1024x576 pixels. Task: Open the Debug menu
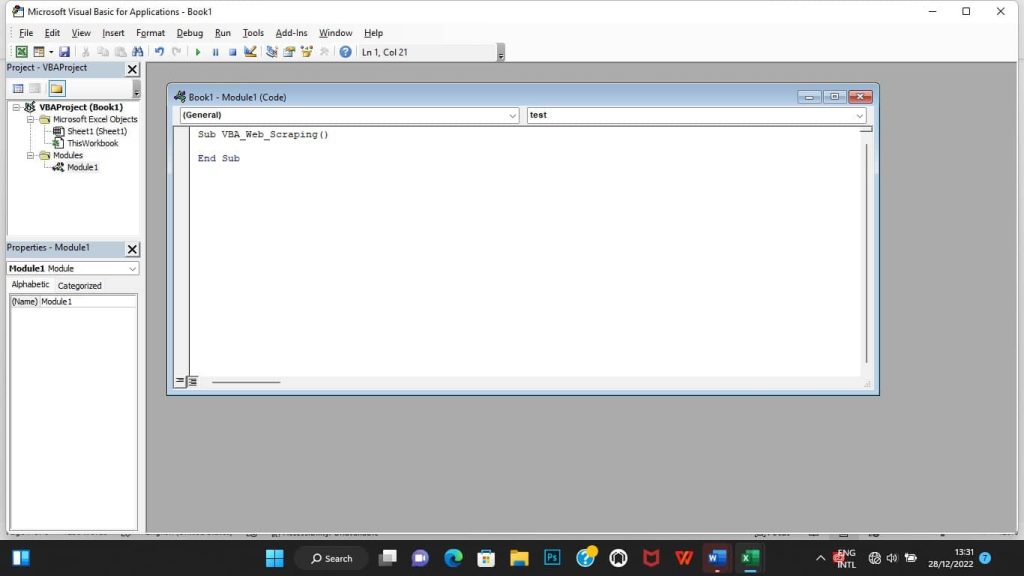189,33
